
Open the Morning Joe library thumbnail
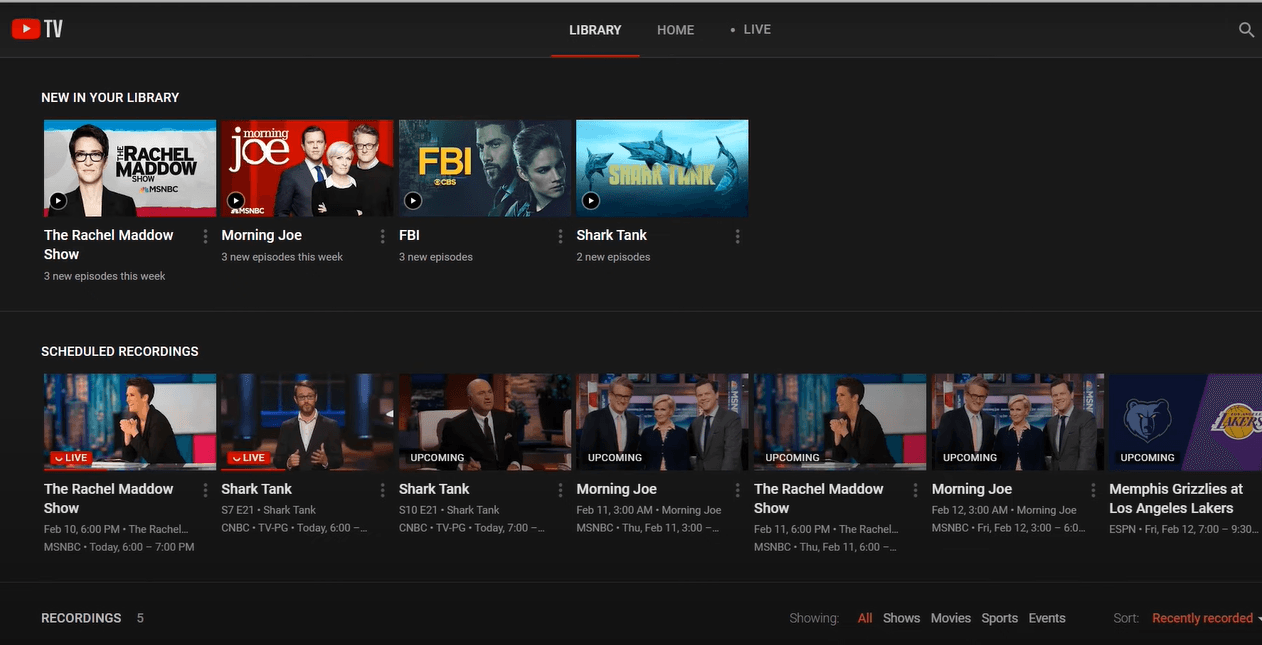[x=307, y=168]
